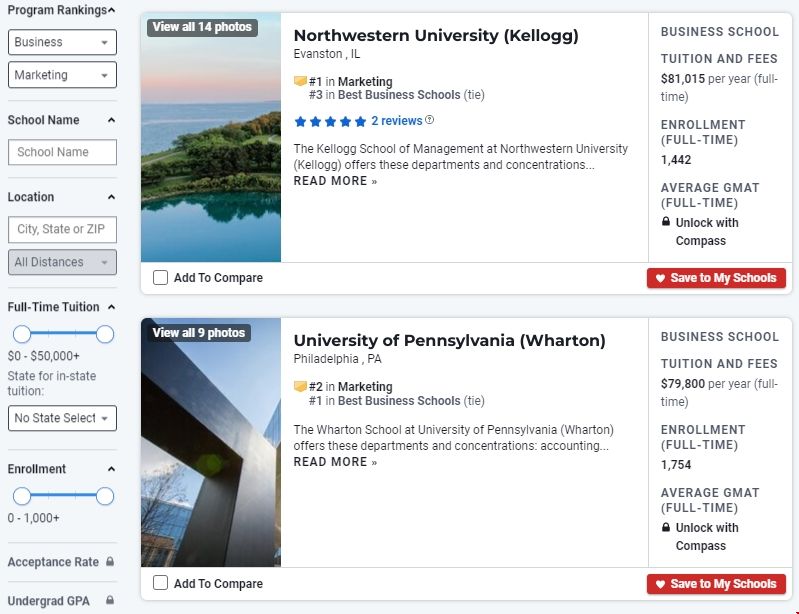The image size is (799, 614).
Task: Click the School Name input field
Action: (x=62, y=152)
